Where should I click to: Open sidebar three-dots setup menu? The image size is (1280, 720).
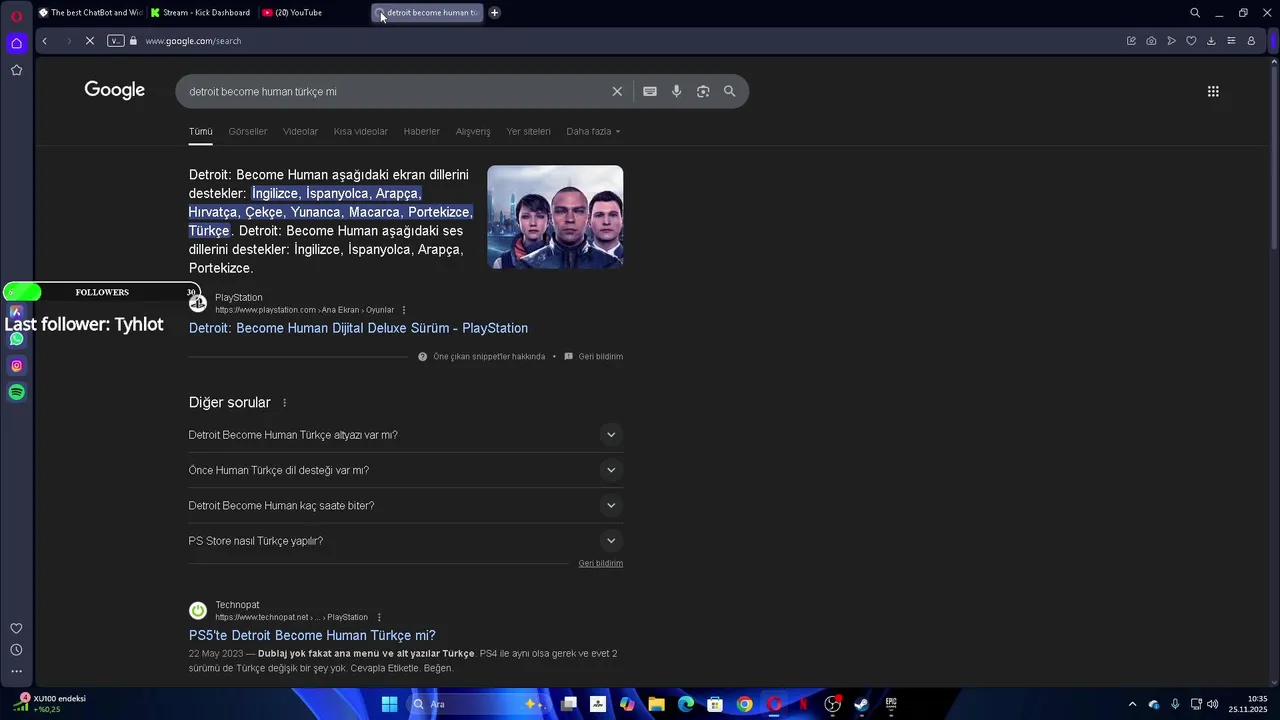click(x=16, y=671)
